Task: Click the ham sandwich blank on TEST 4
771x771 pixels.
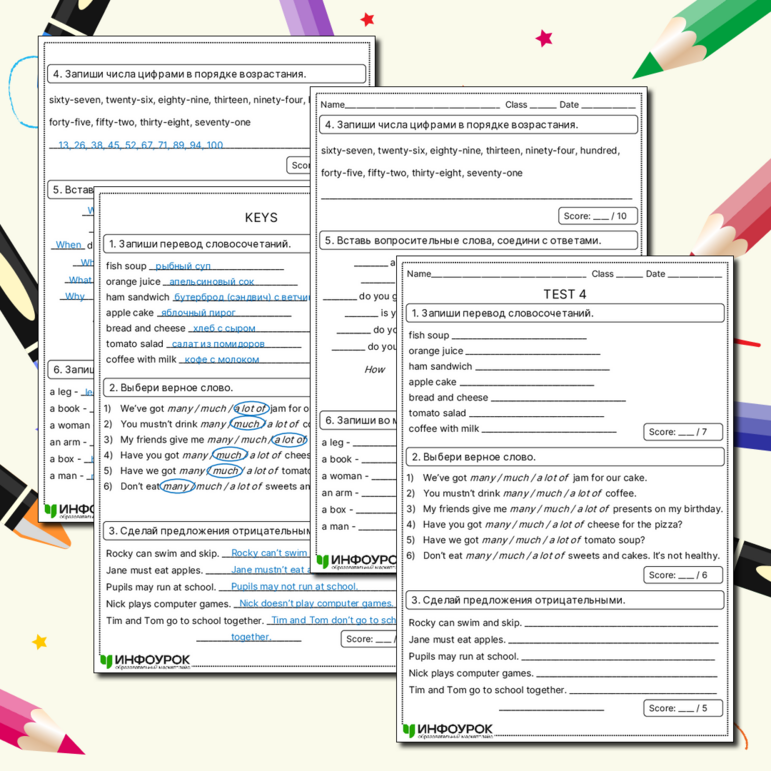Action: [542, 368]
